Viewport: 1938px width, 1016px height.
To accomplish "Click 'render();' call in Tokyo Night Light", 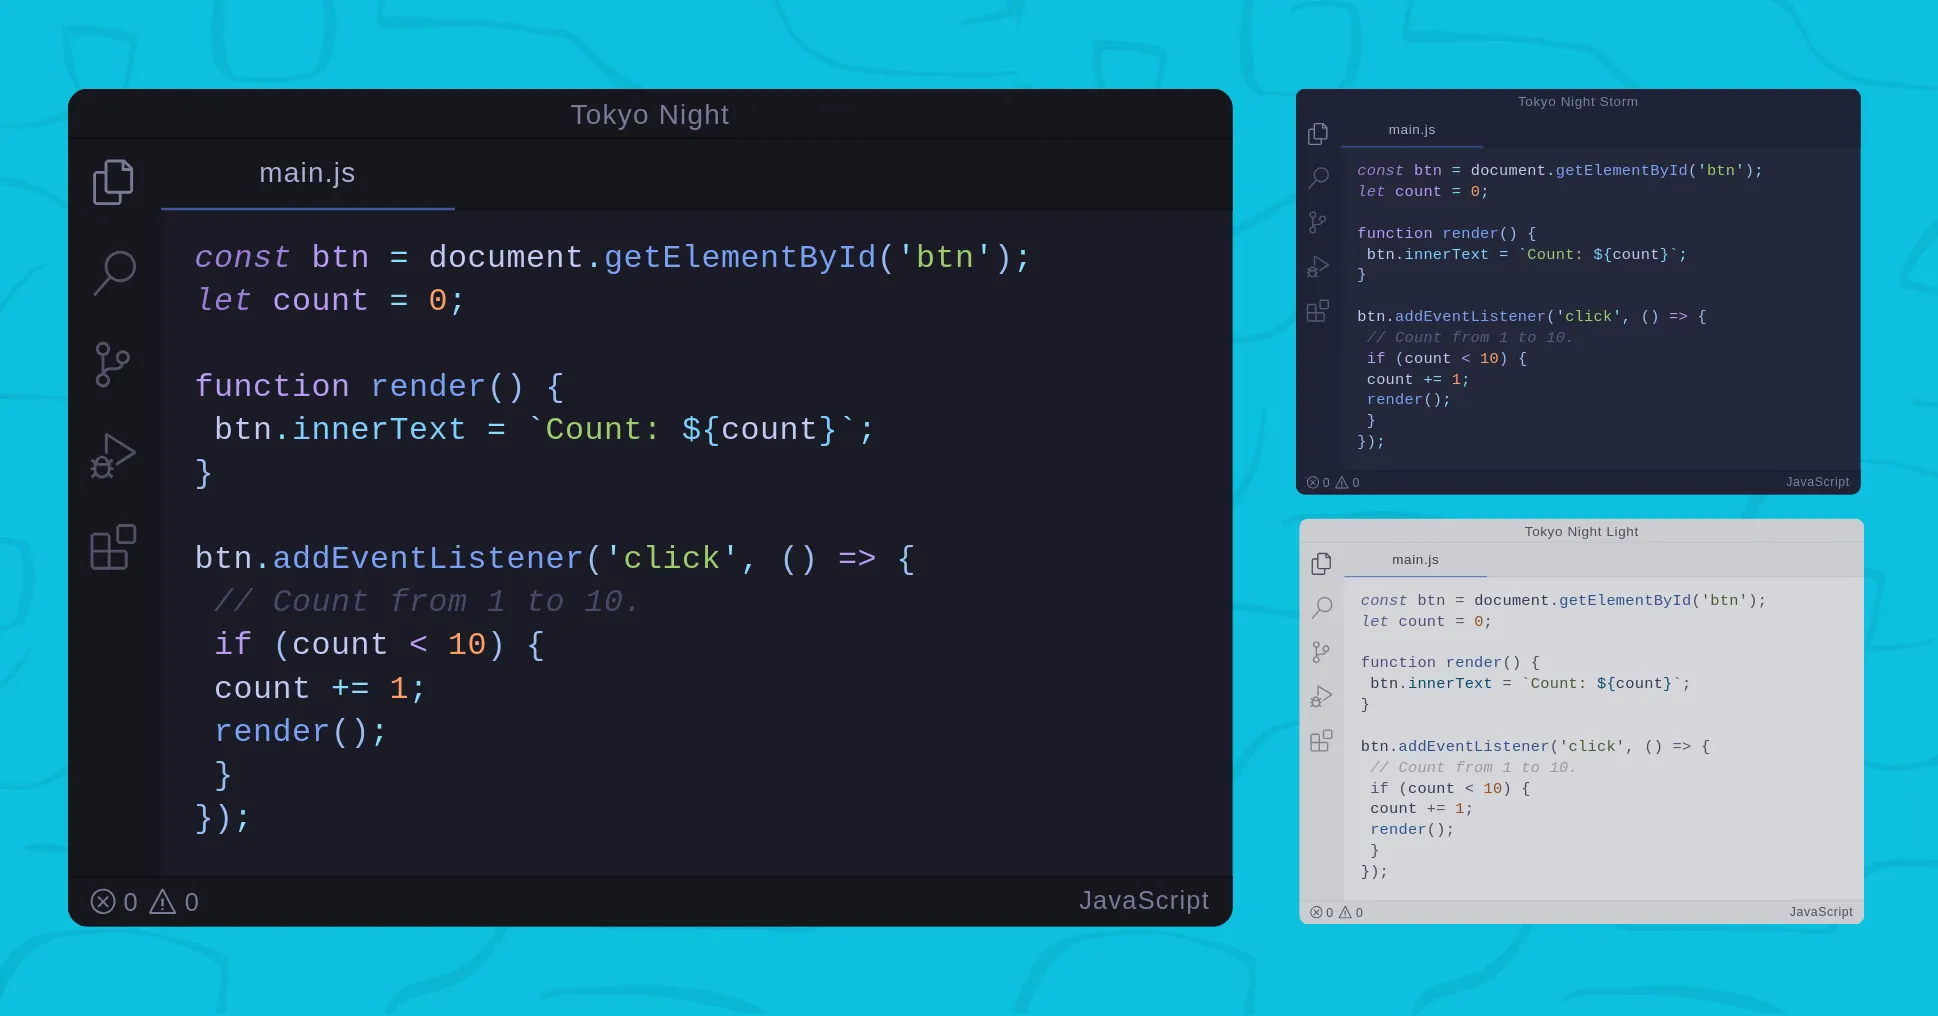I will pos(1412,830).
